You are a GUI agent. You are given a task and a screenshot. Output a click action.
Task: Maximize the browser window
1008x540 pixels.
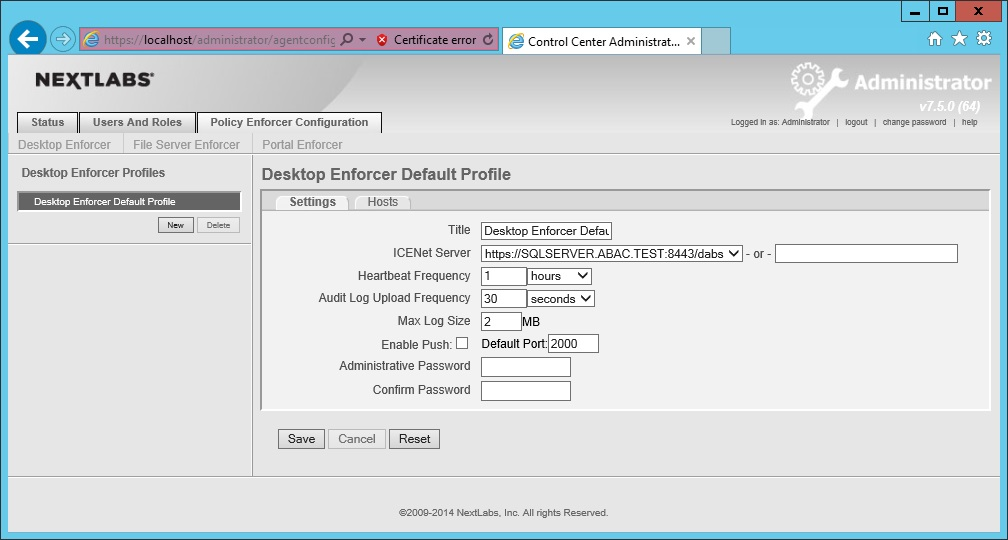click(942, 11)
